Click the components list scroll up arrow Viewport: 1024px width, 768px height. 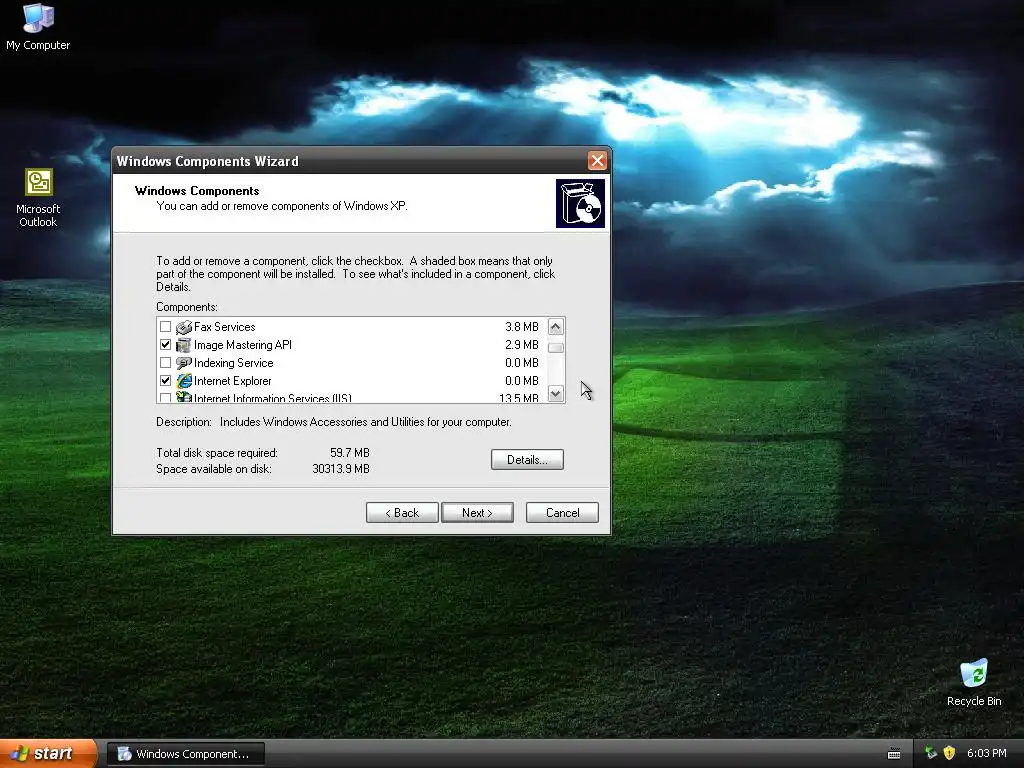click(x=556, y=327)
